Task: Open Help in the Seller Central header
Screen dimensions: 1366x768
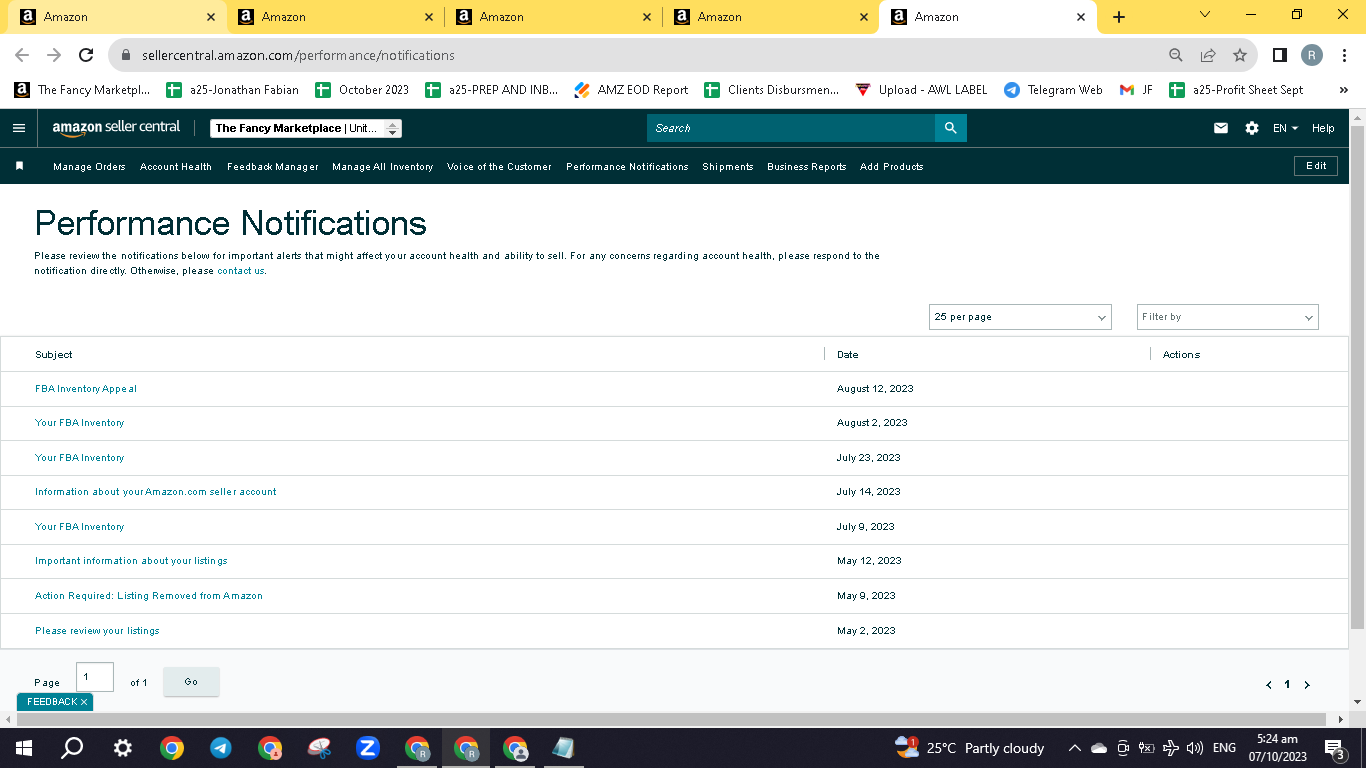Action: click(1323, 128)
